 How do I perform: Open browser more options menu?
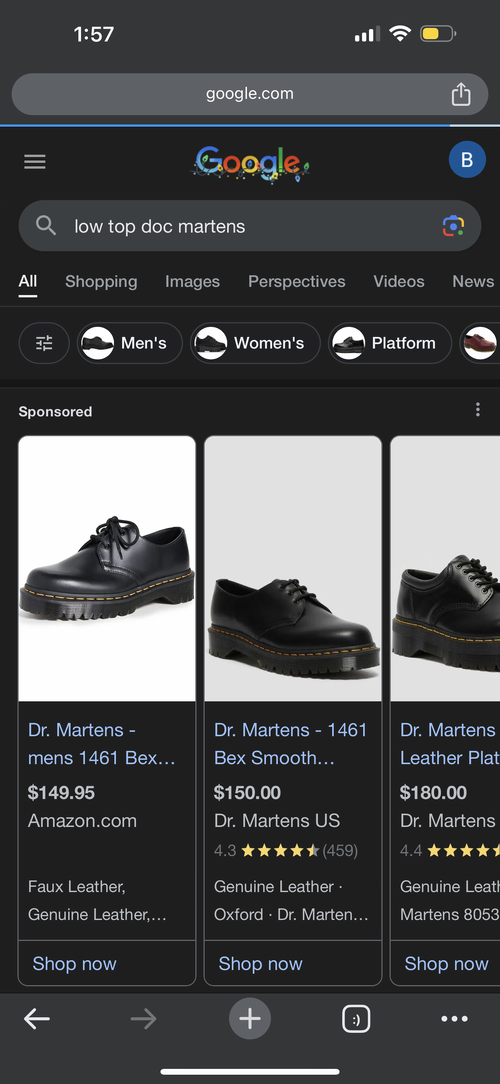click(454, 1018)
